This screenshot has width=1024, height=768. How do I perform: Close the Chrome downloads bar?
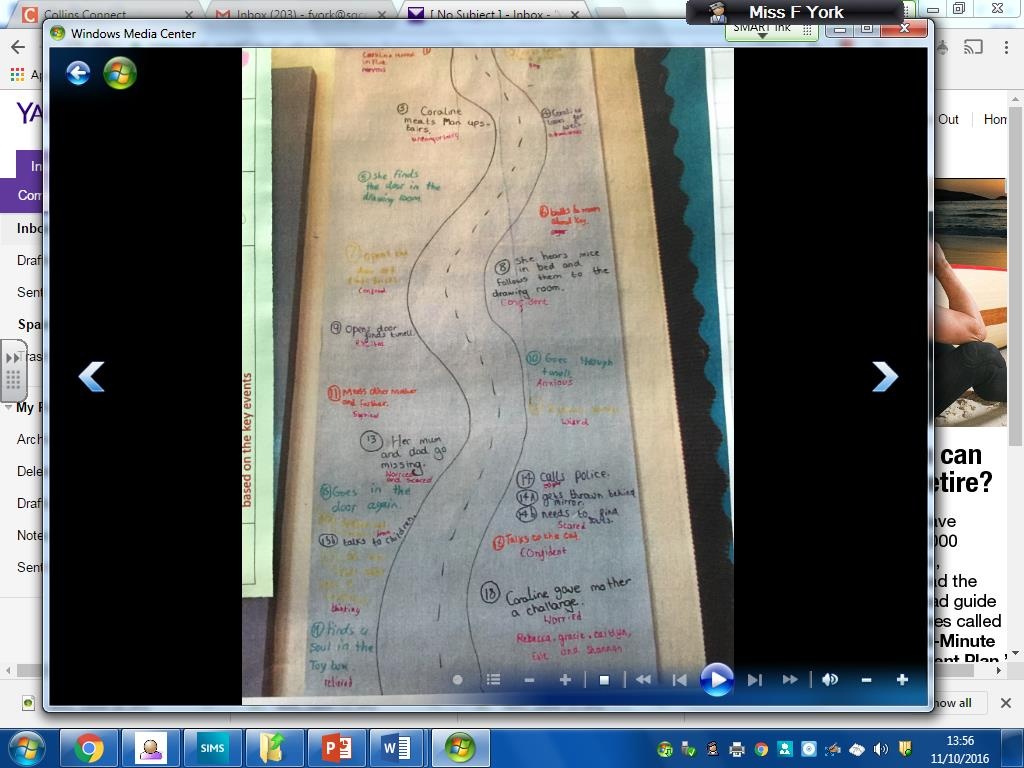[1006, 703]
